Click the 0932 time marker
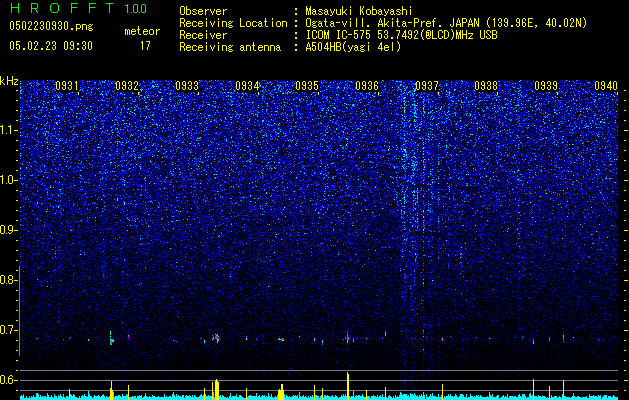 coord(127,86)
